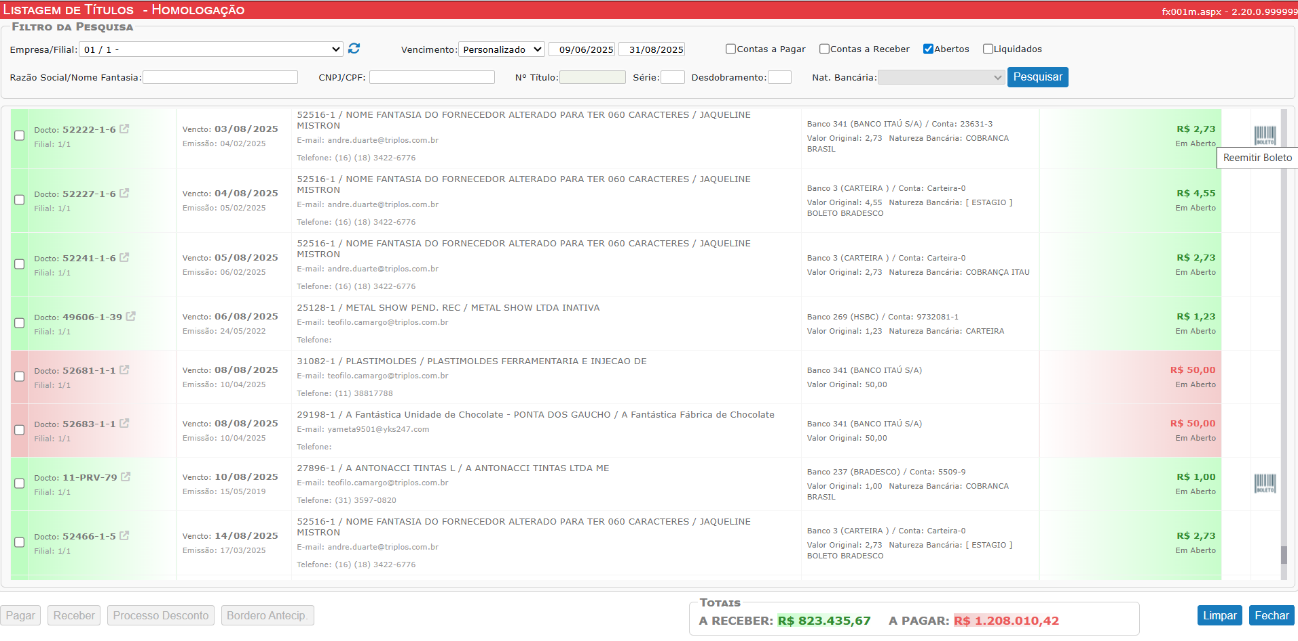Viewport: 1298px width, 641px height.
Task: Click boleto barcode icon for document 52222-1-6
Action: coord(1265,137)
